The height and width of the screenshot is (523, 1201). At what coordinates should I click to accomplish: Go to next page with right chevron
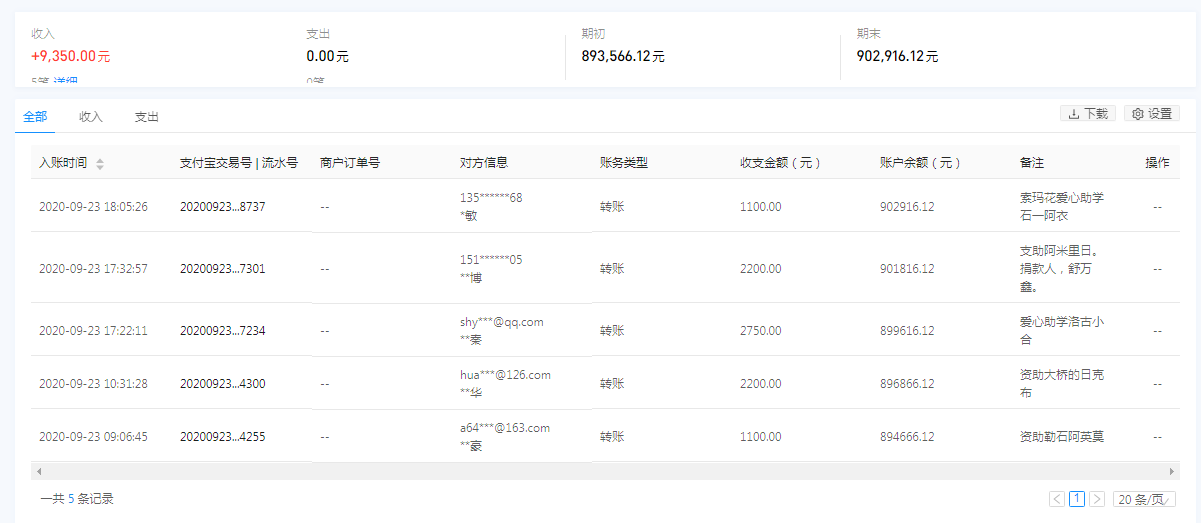point(1097,499)
